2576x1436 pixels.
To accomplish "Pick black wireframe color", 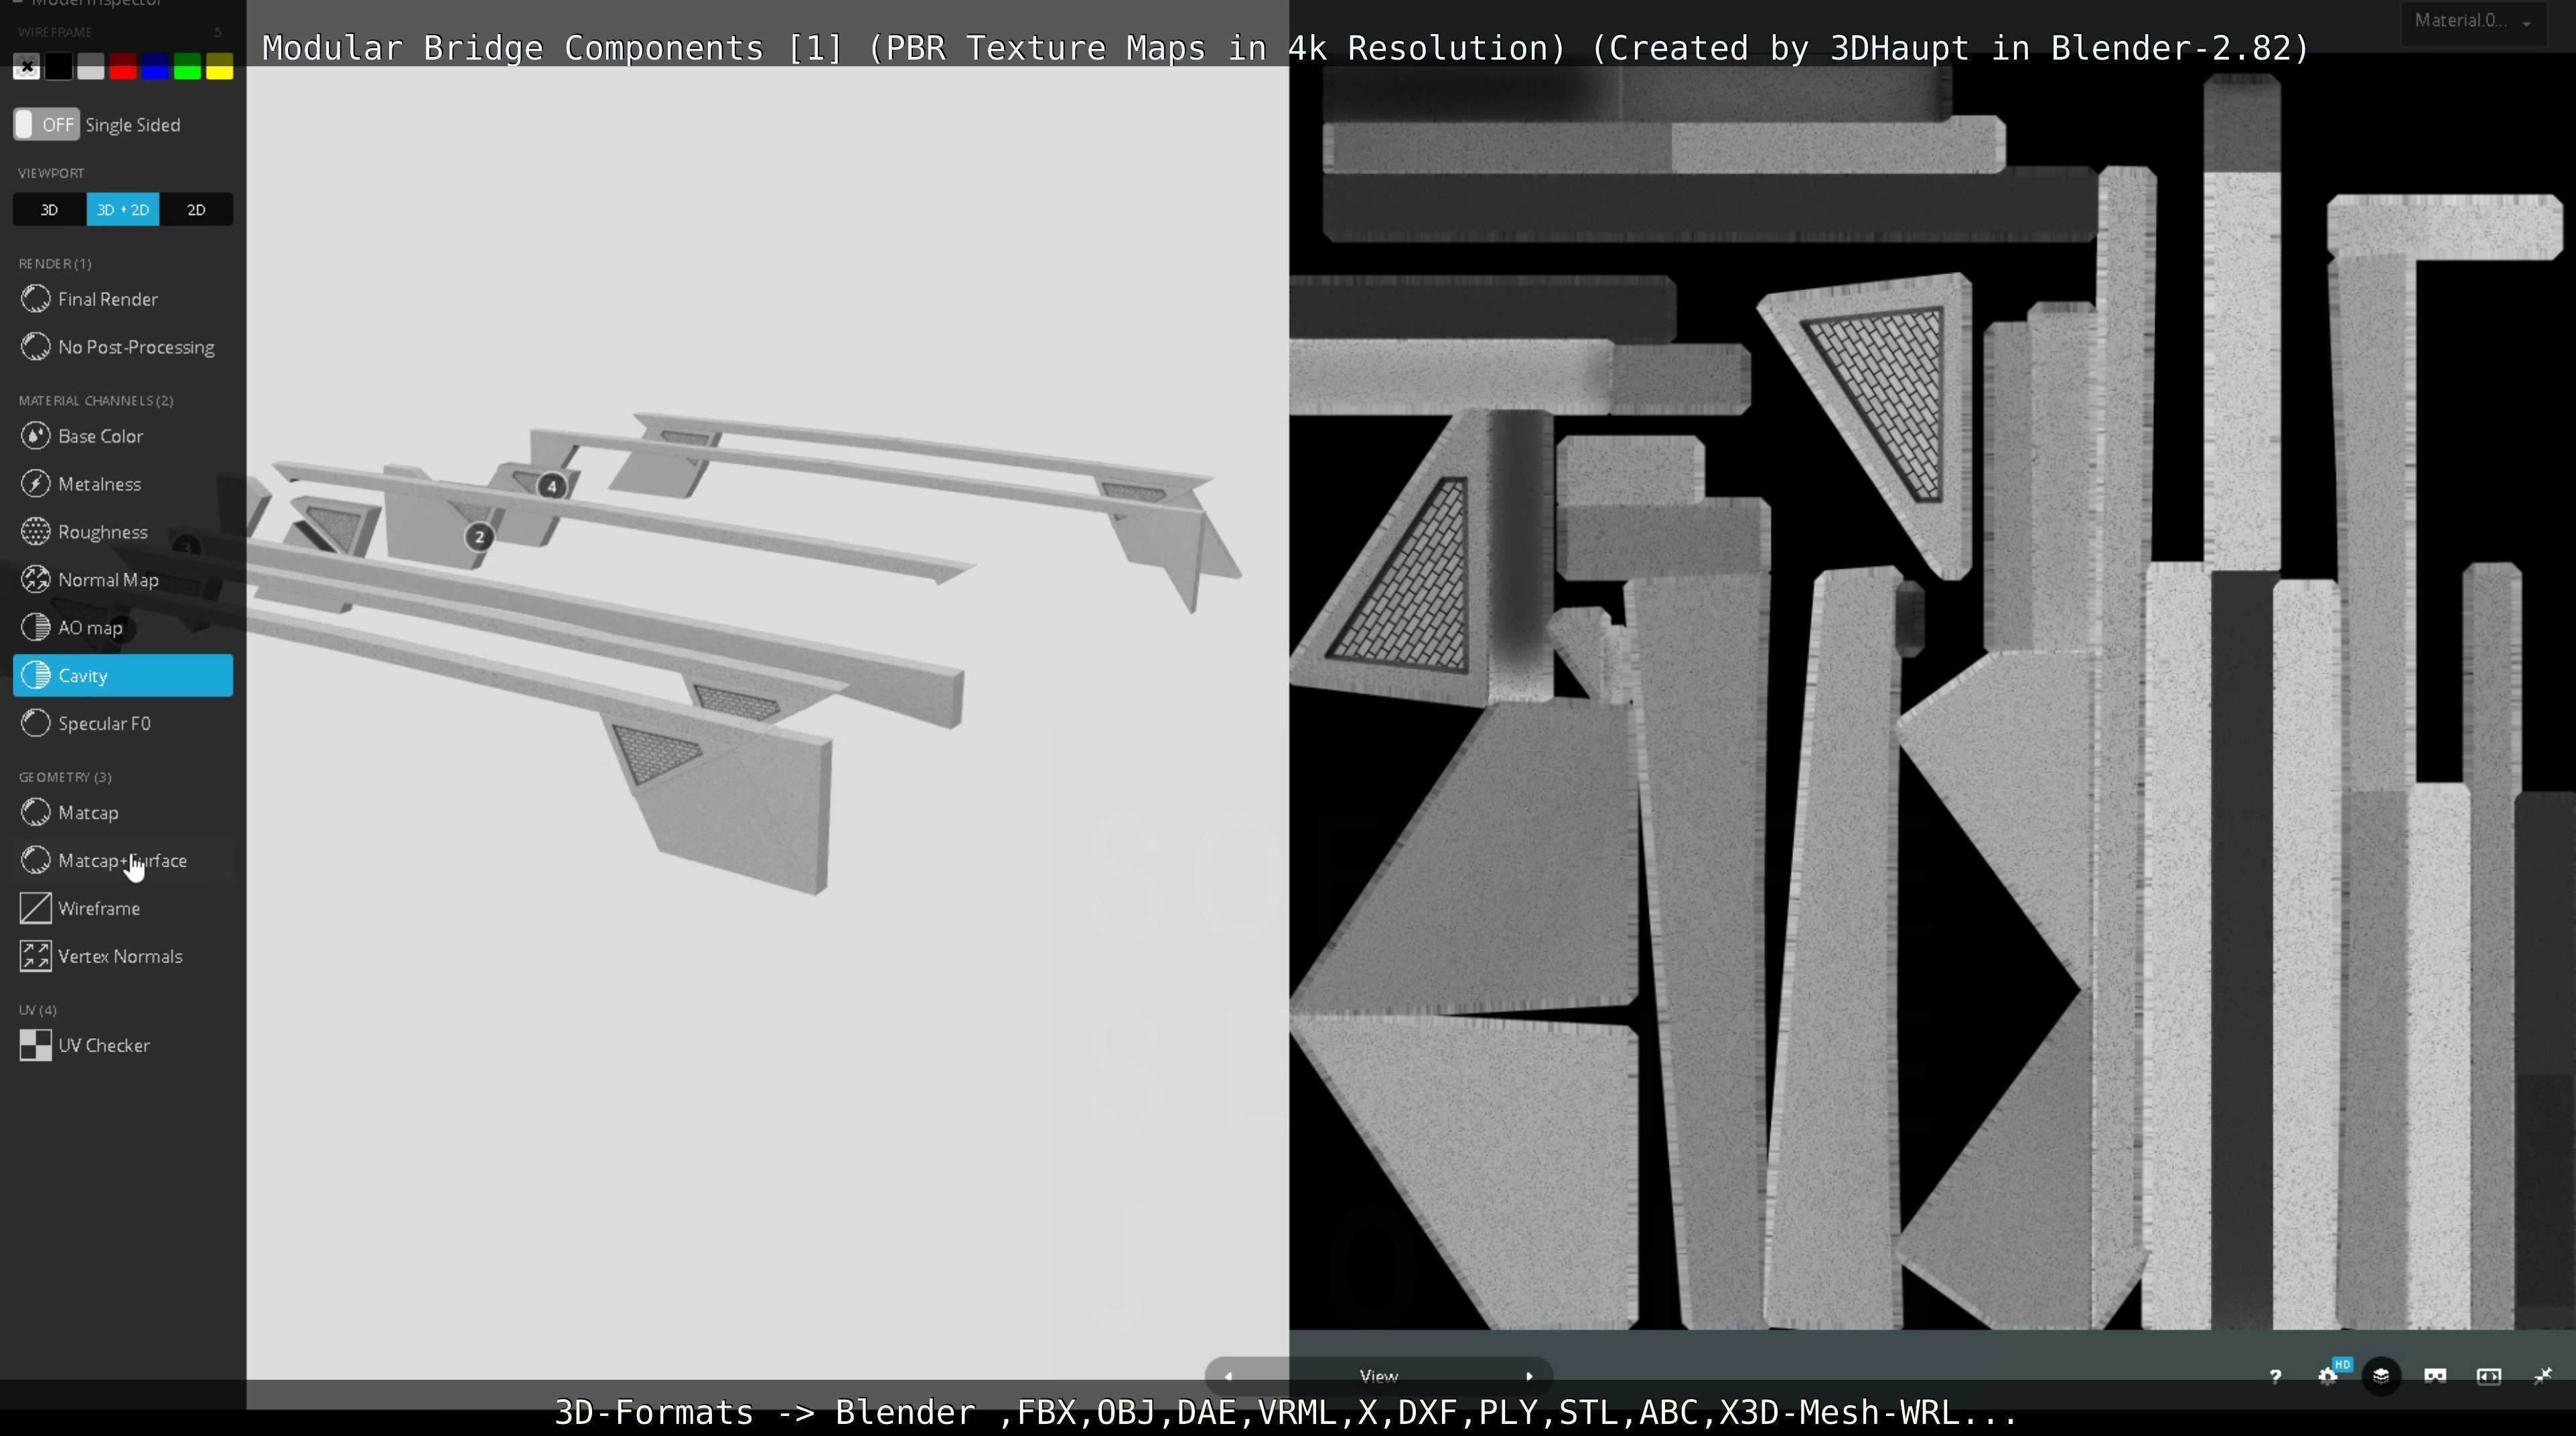I will point(59,67).
